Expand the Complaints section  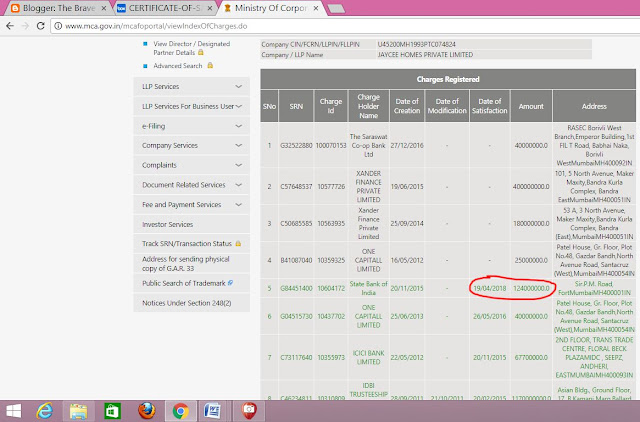pos(191,165)
